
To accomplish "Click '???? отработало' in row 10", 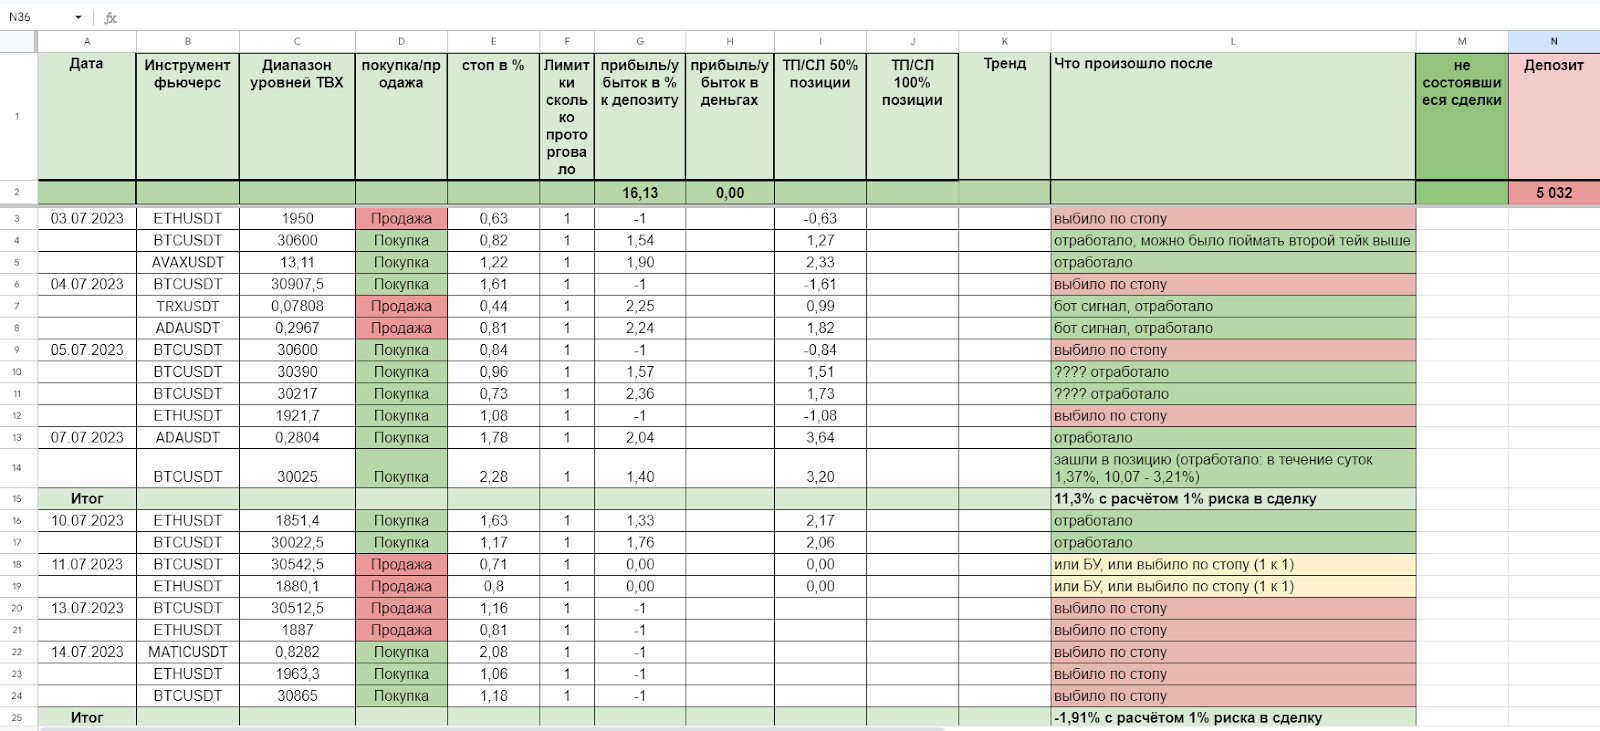I will pyautogui.click(x=1233, y=372).
